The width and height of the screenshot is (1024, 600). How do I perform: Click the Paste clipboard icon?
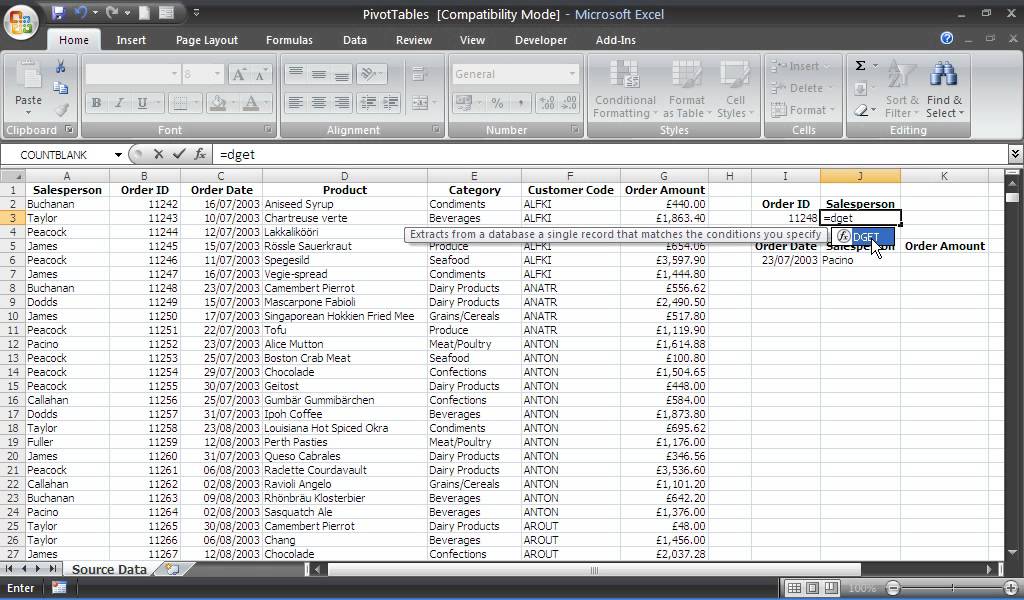(x=28, y=76)
